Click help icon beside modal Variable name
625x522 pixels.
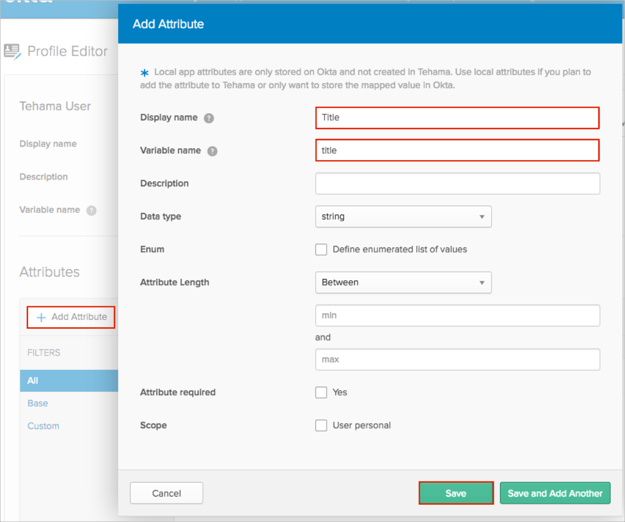[x=212, y=151]
